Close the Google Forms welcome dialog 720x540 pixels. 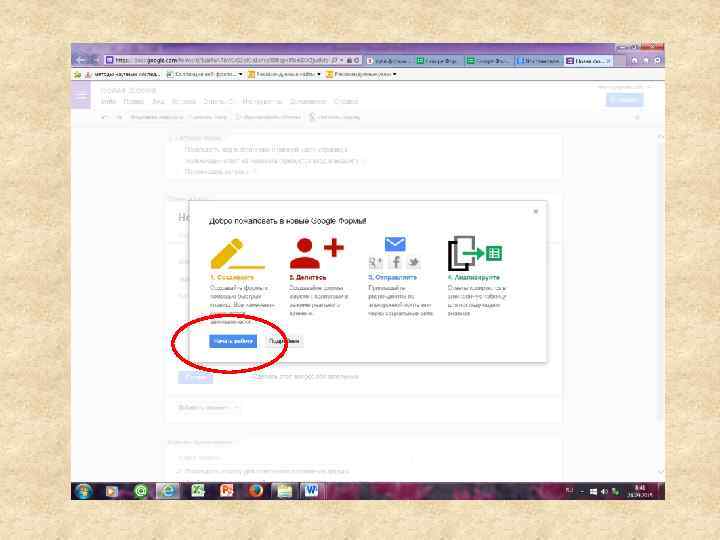pos(535,211)
